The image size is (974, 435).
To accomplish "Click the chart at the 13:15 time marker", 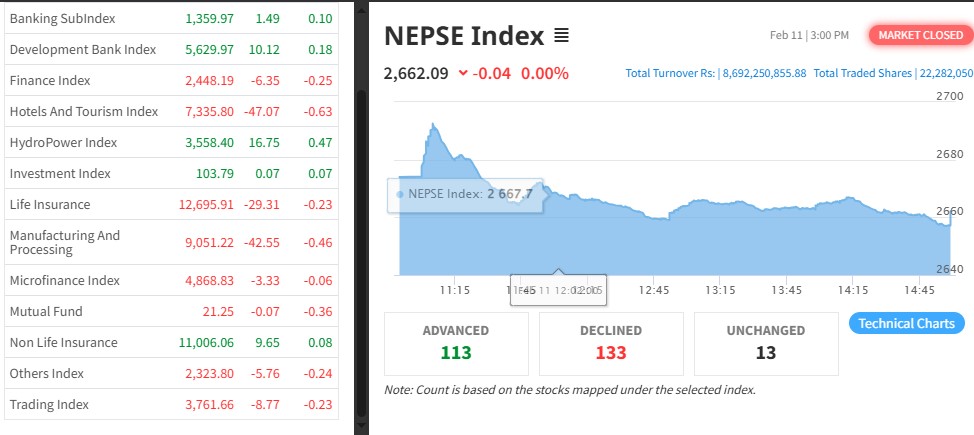I will (720, 240).
